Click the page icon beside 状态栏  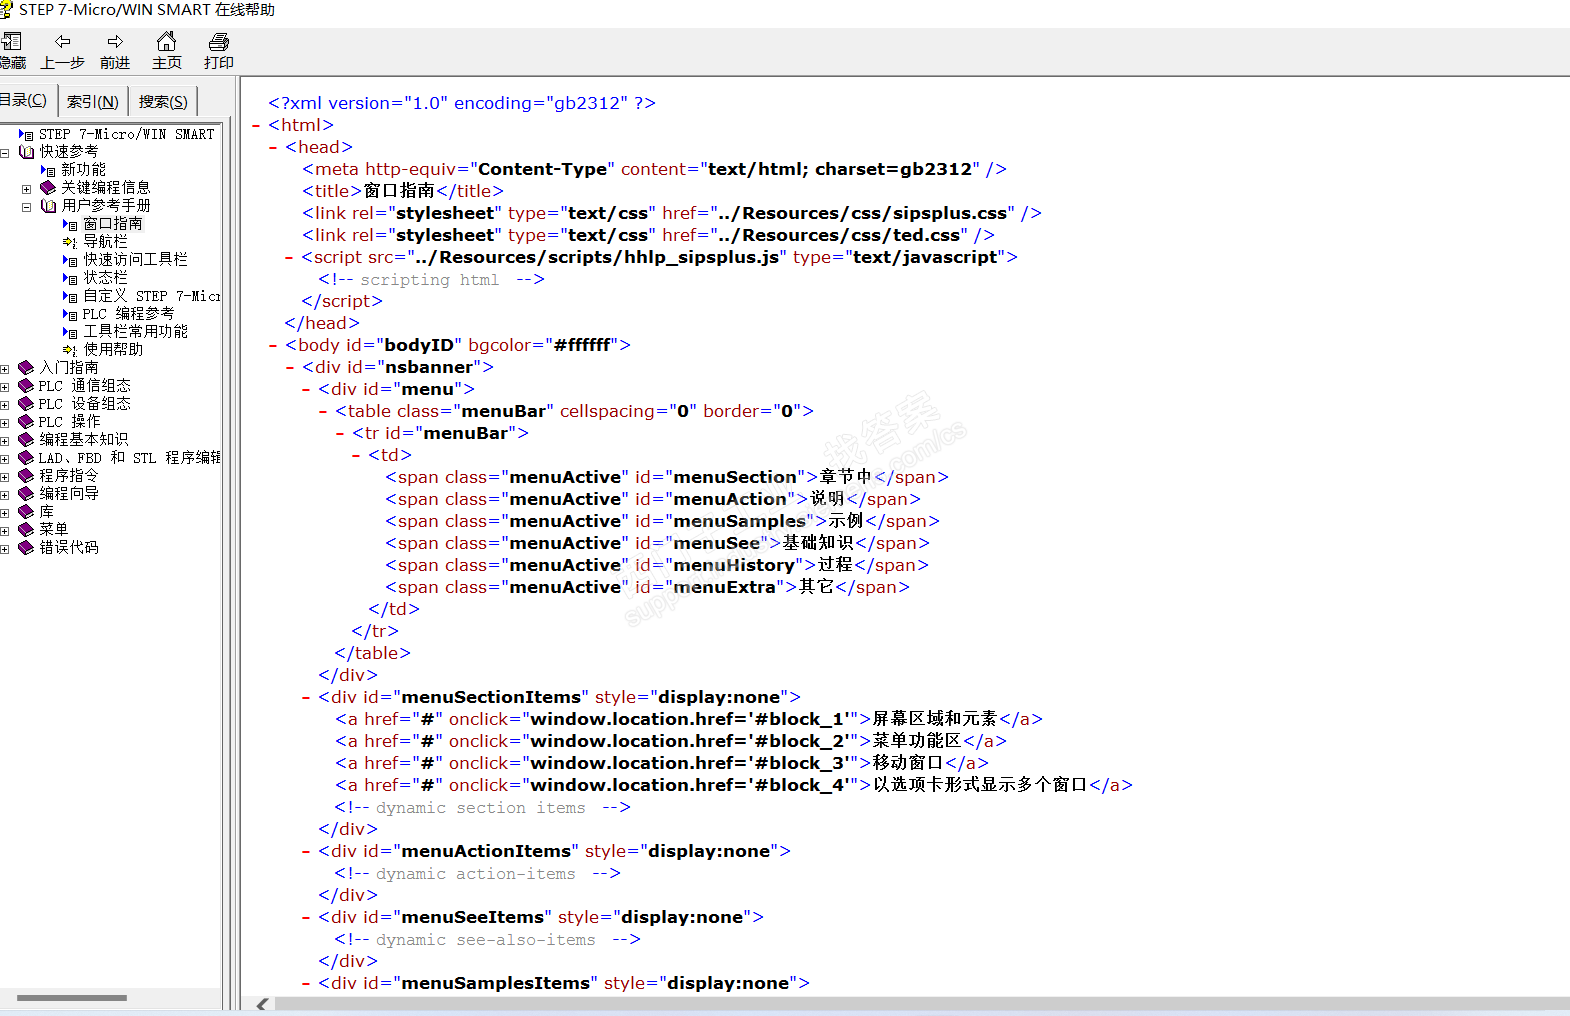point(70,278)
